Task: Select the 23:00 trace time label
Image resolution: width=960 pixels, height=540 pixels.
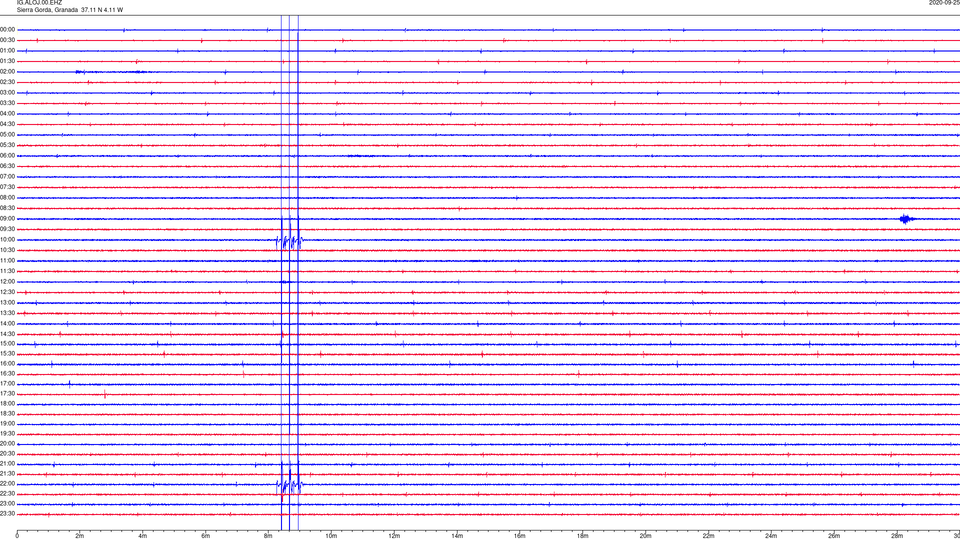Action: [x=8, y=504]
